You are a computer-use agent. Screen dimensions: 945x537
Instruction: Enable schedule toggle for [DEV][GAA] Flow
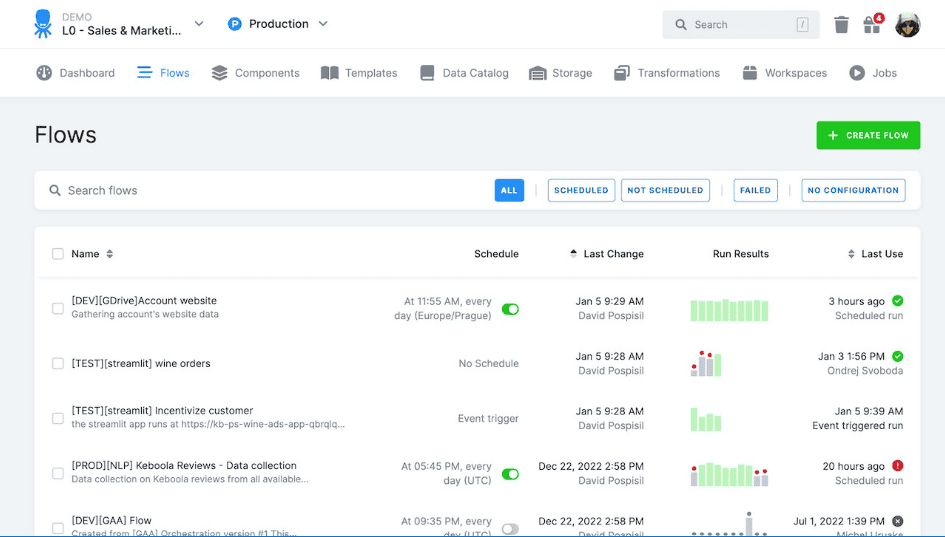pos(510,529)
